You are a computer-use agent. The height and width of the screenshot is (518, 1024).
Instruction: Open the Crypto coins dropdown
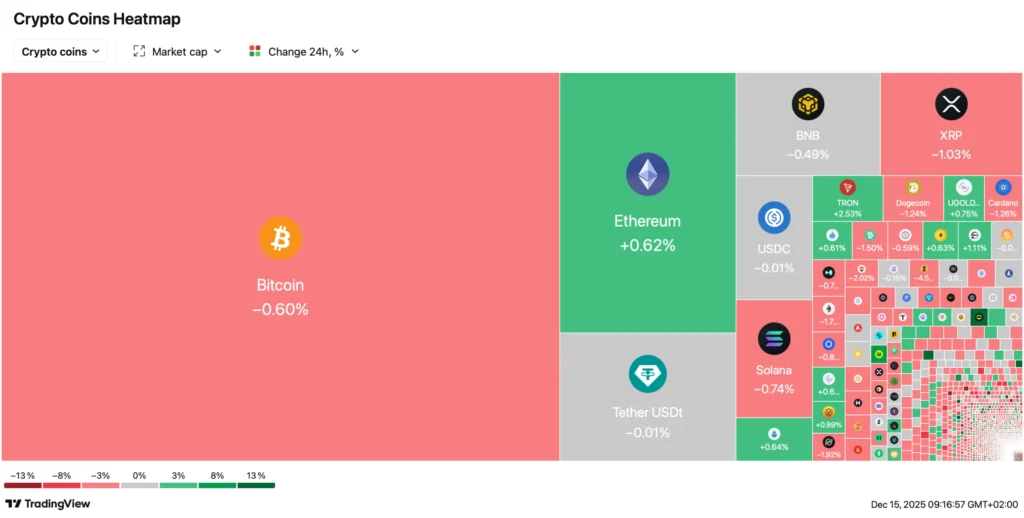click(60, 51)
